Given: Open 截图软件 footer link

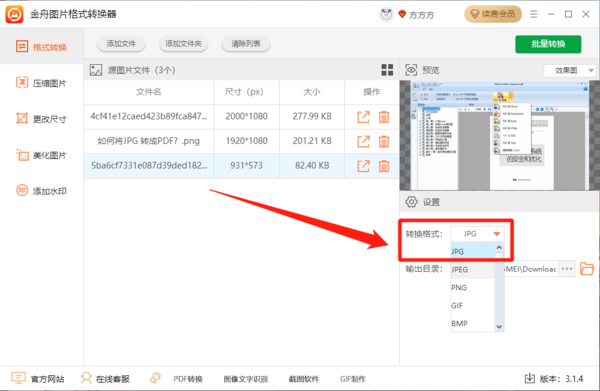Looking at the screenshot, I should point(304,379).
